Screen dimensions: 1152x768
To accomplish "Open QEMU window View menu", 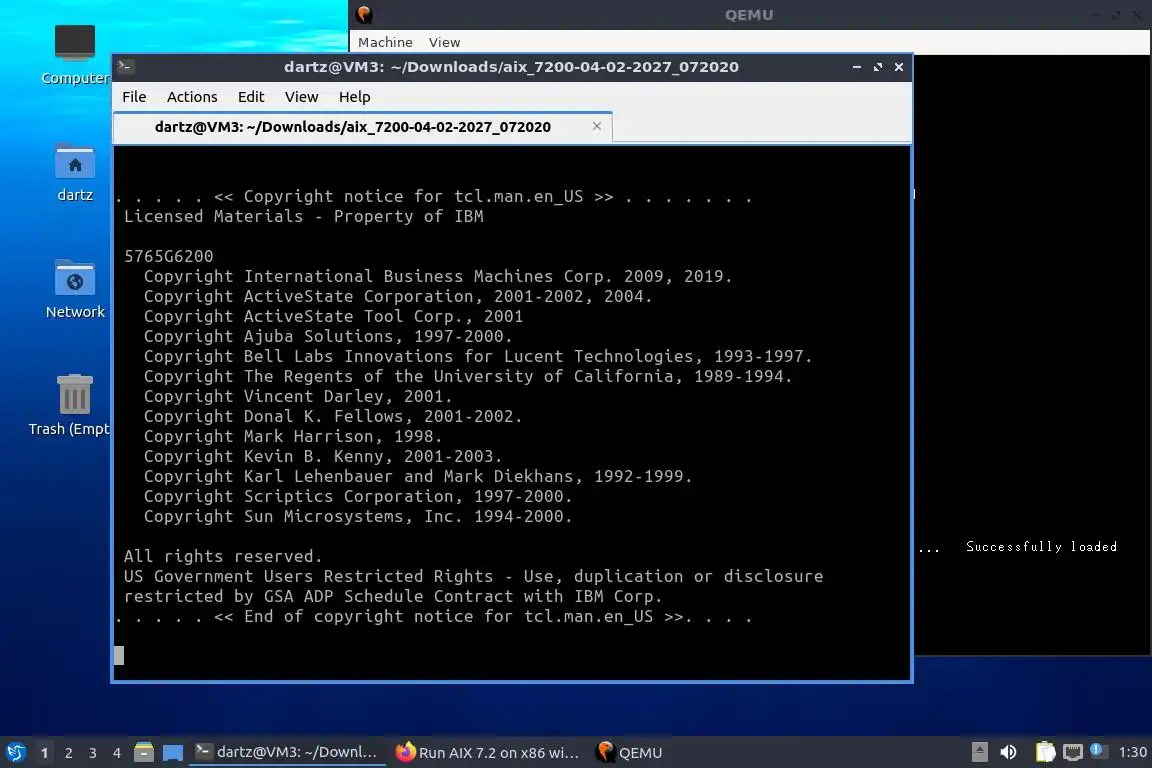I will click(444, 43).
